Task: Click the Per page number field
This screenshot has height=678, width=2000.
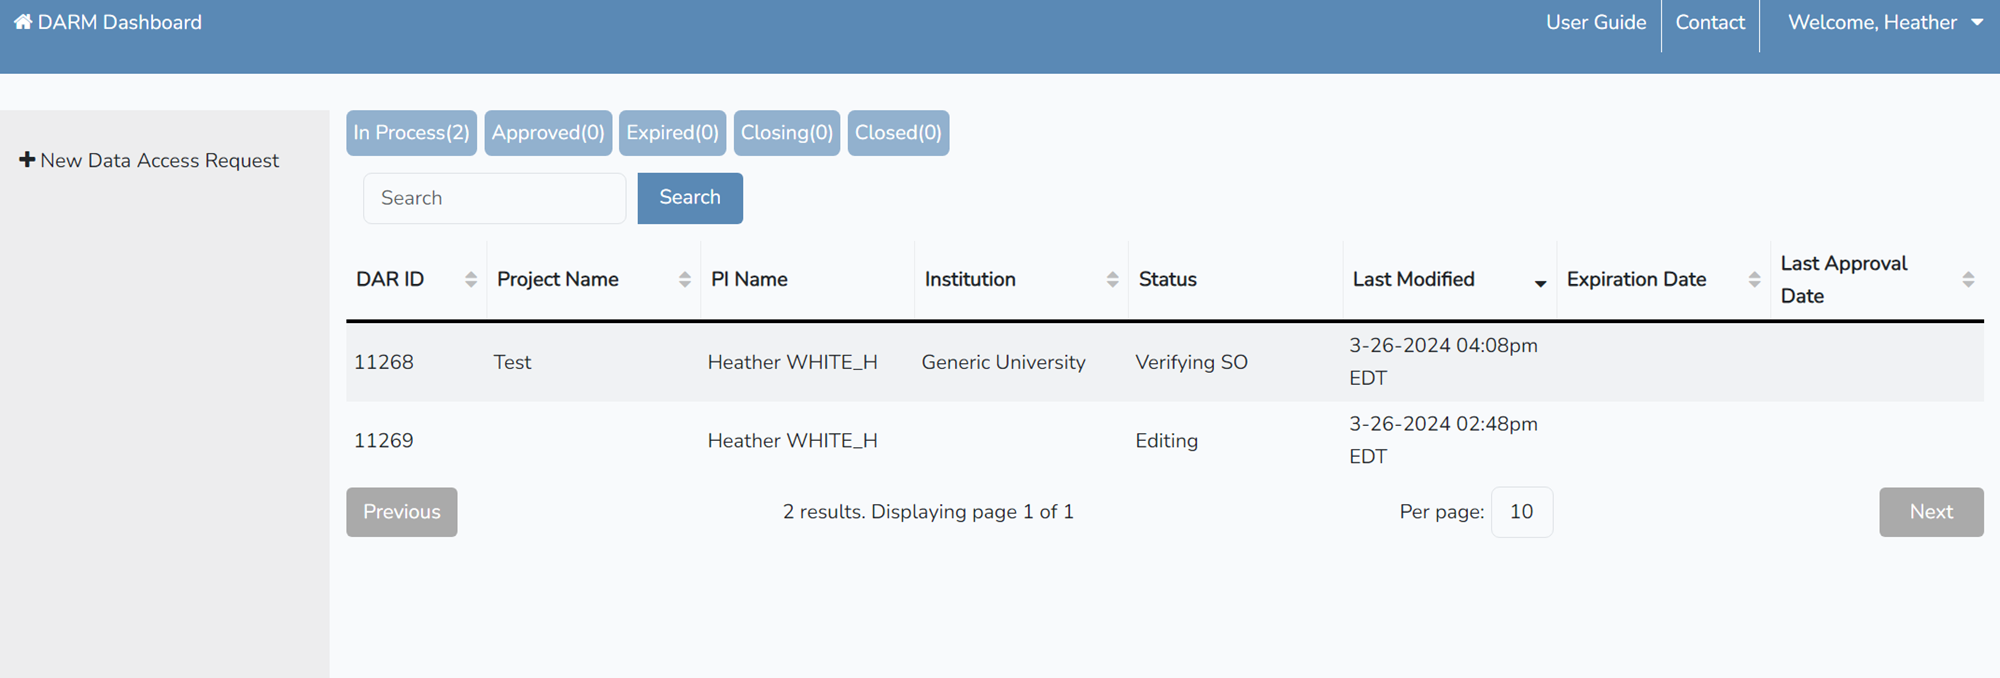Action: point(1521,512)
